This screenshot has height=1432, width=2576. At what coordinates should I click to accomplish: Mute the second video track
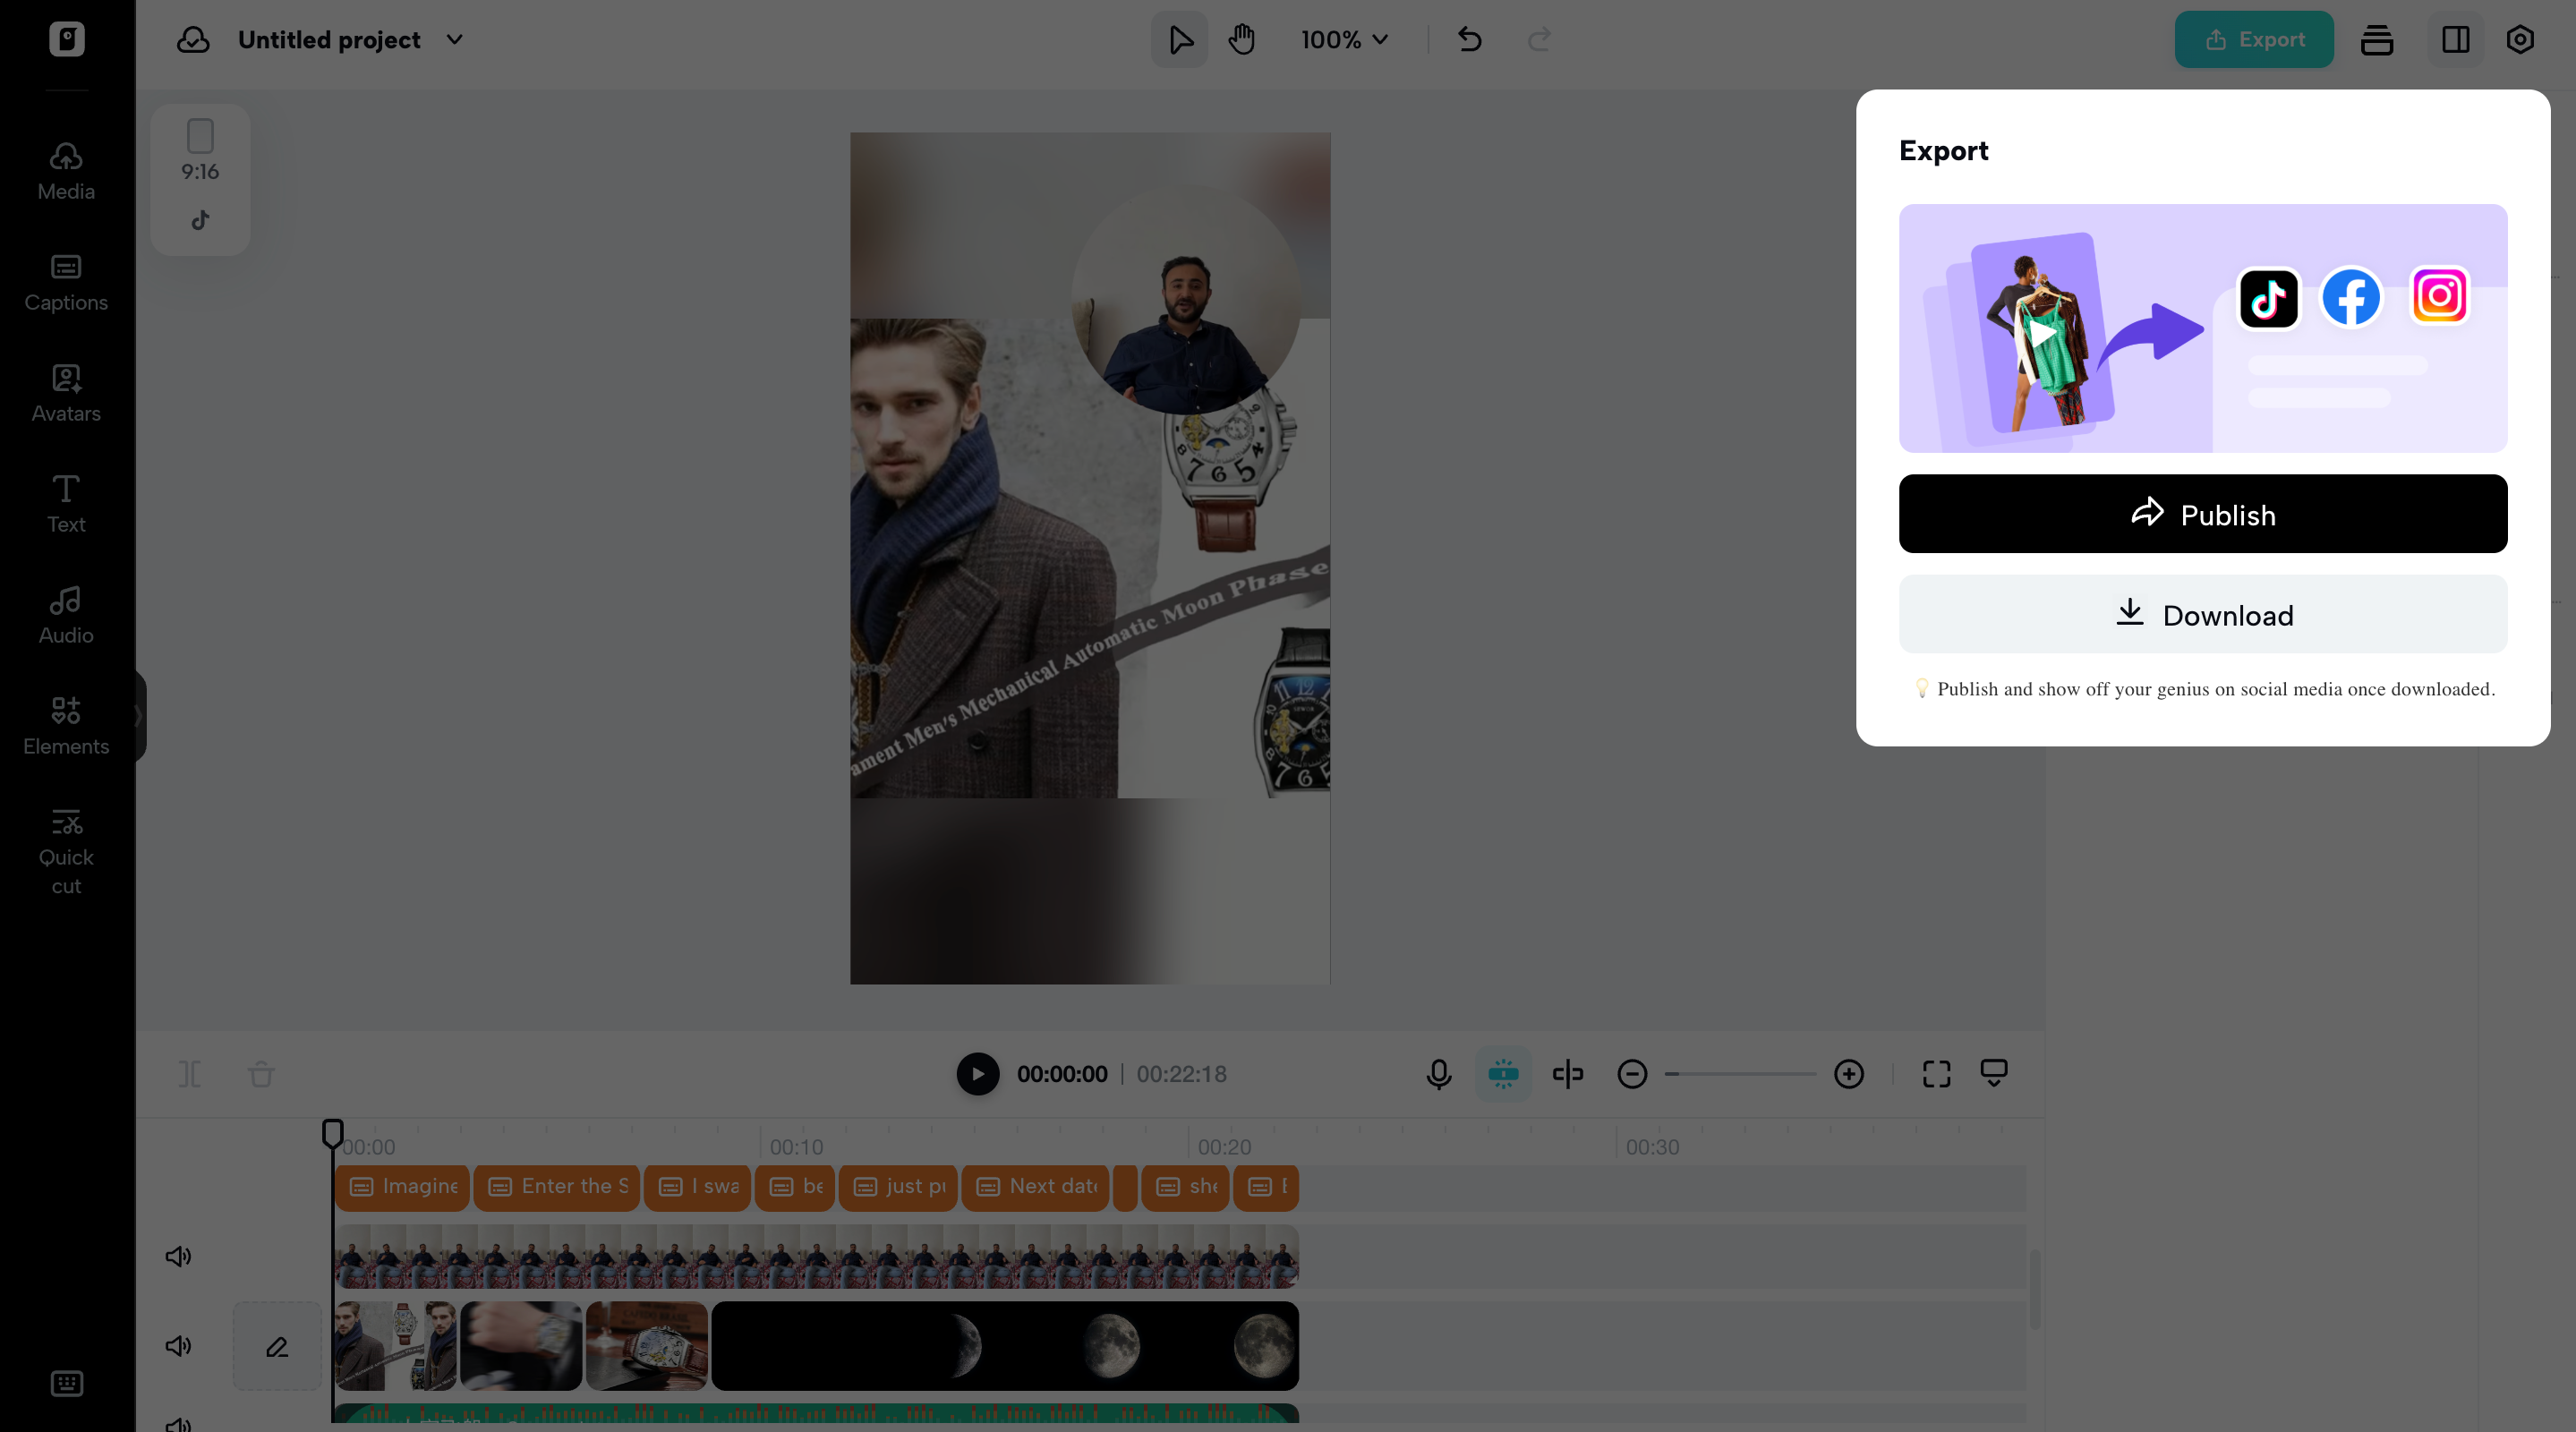tap(177, 1345)
